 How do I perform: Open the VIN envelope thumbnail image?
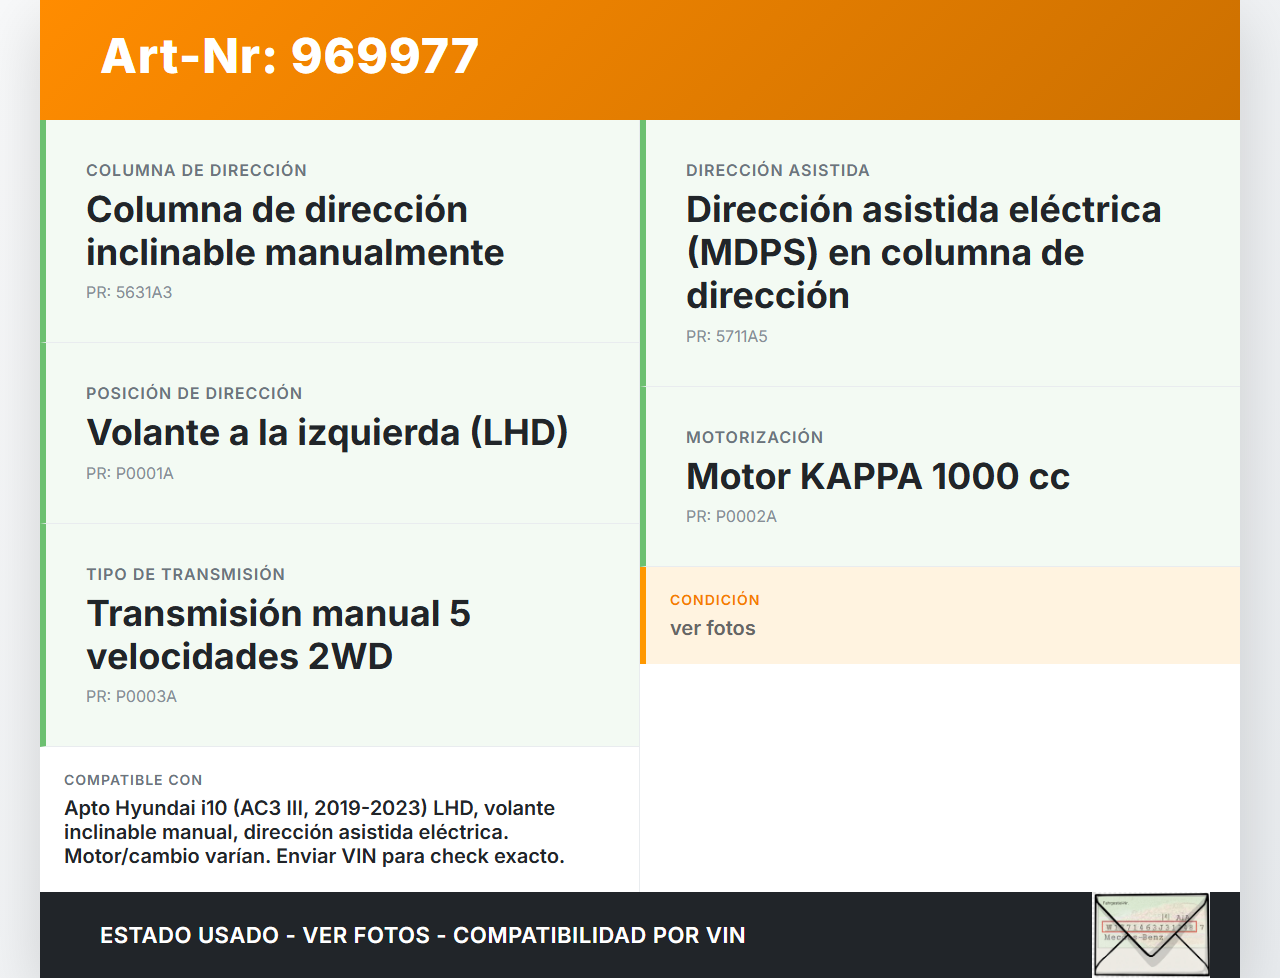coord(1150,933)
